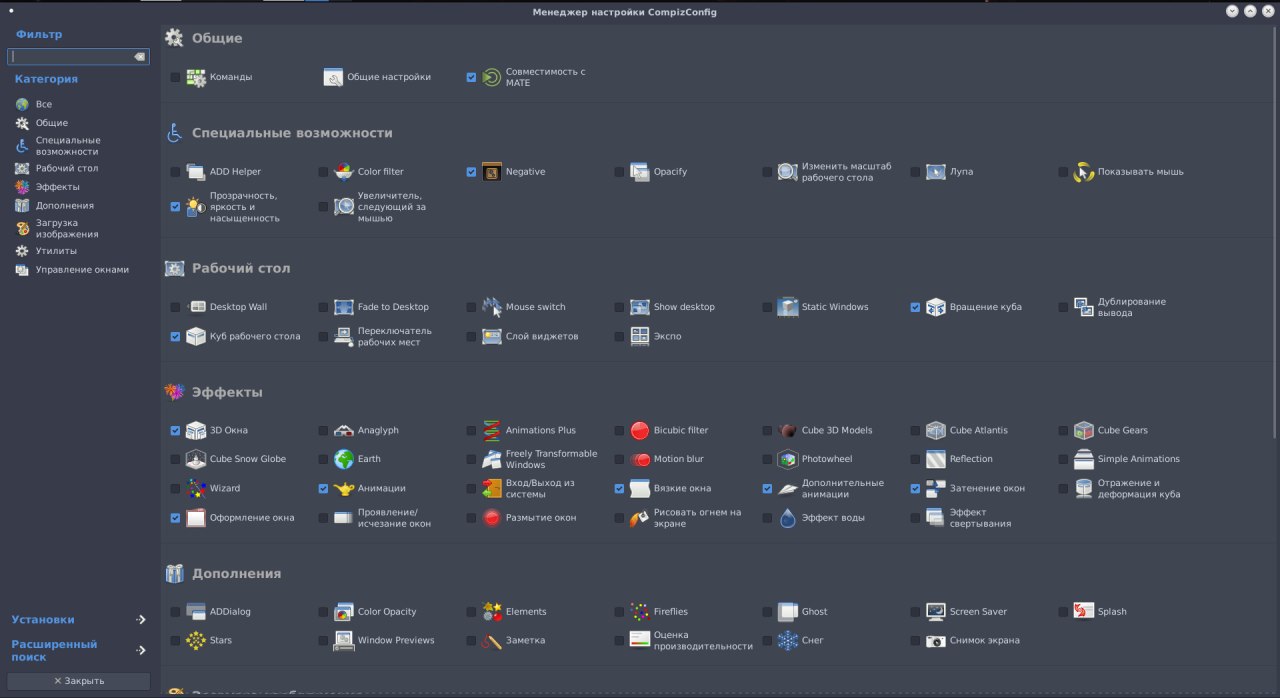Open the Opacify plugin icon
The height and width of the screenshot is (698, 1280).
click(x=639, y=172)
